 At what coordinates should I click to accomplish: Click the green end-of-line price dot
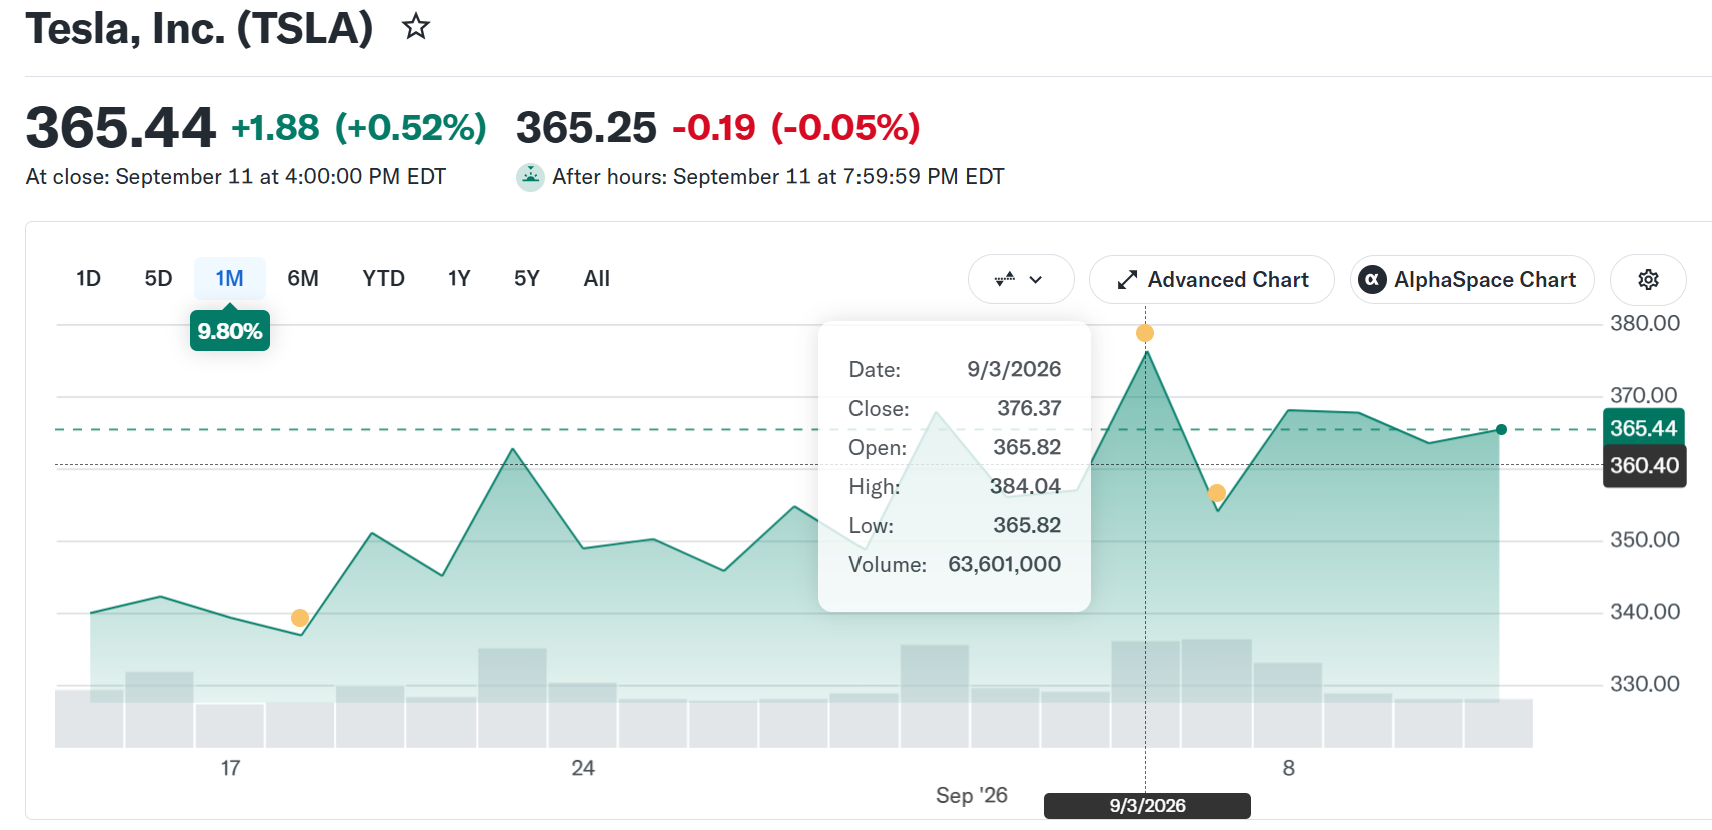click(x=1501, y=430)
